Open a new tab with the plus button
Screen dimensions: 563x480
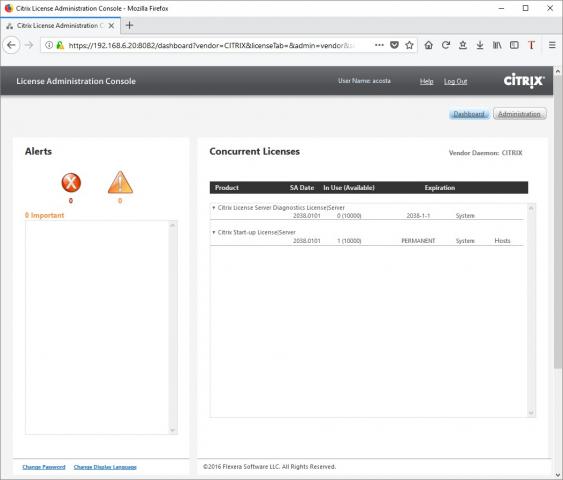coord(129,25)
